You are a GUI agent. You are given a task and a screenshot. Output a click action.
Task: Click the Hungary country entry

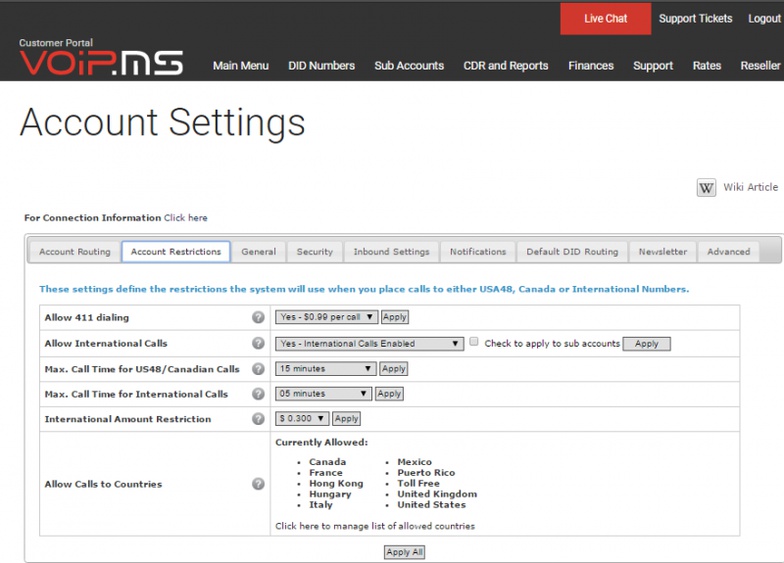[x=330, y=494]
